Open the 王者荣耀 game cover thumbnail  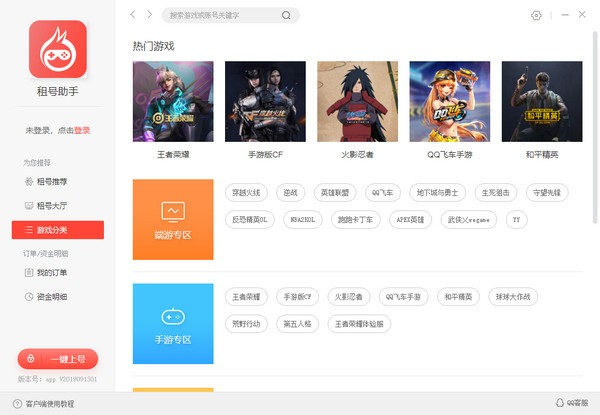173,101
